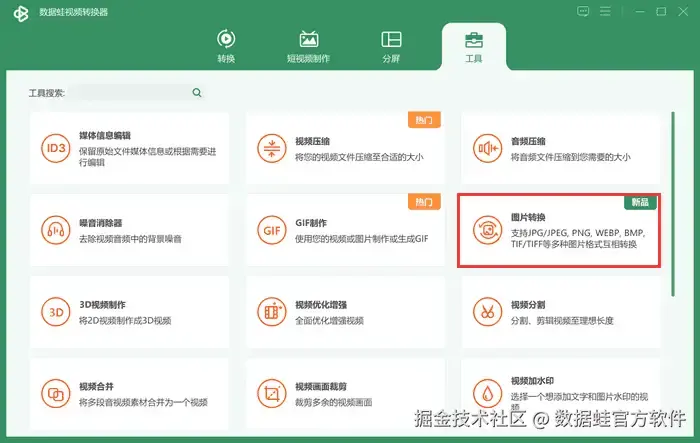
Task: Open the hamburger menu in title bar
Action: pyautogui.click(x=605, y=12)
